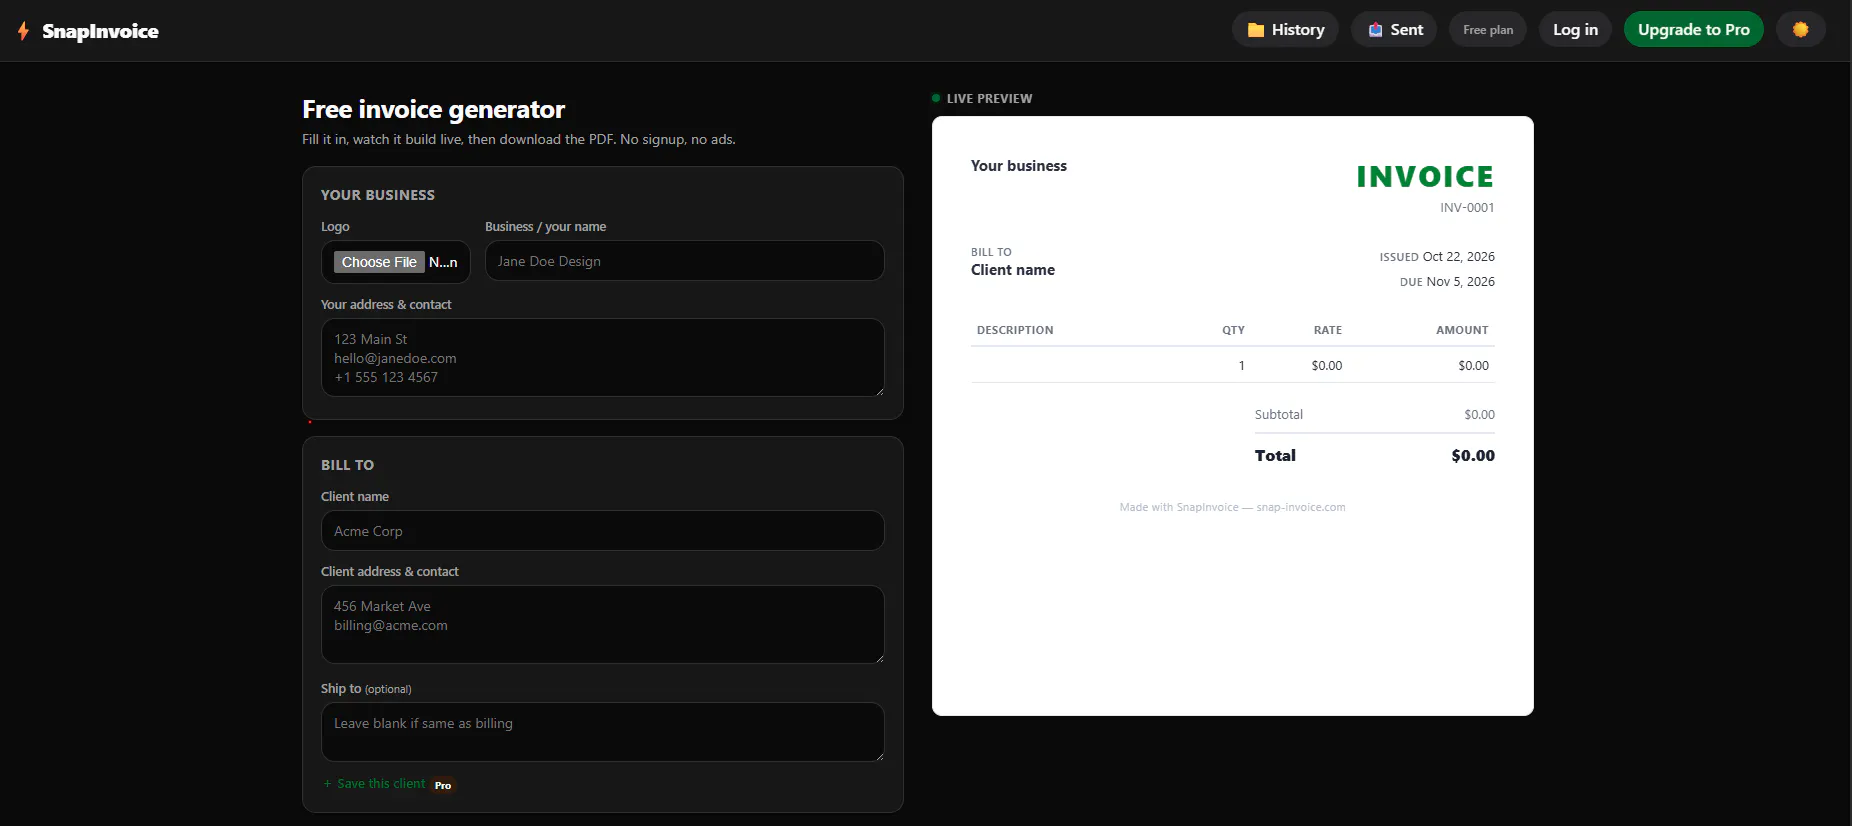Click the Log in button
Image resolution: width=1852 pixels, height=826 pixels.
[1575, 30]
